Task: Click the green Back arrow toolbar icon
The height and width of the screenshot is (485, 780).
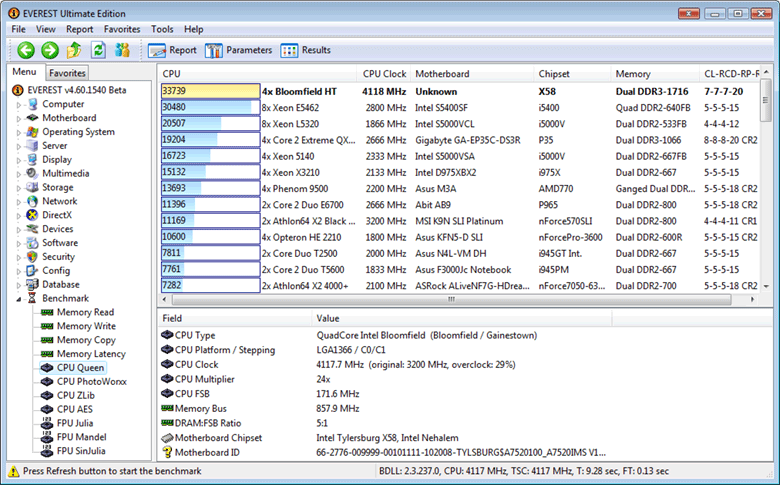Action: (x=26, y=50)
